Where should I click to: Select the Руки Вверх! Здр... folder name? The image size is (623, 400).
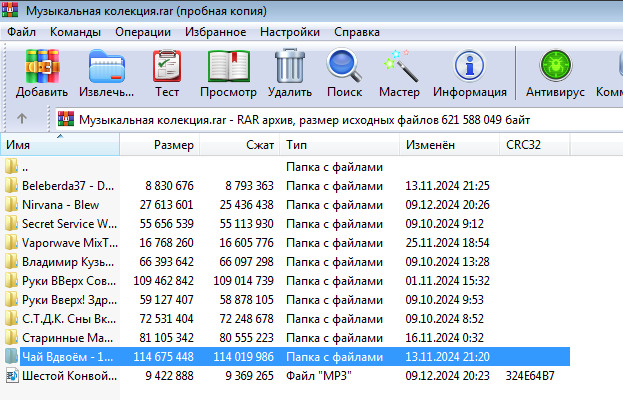pyautogui.click(x=70, y=300)
